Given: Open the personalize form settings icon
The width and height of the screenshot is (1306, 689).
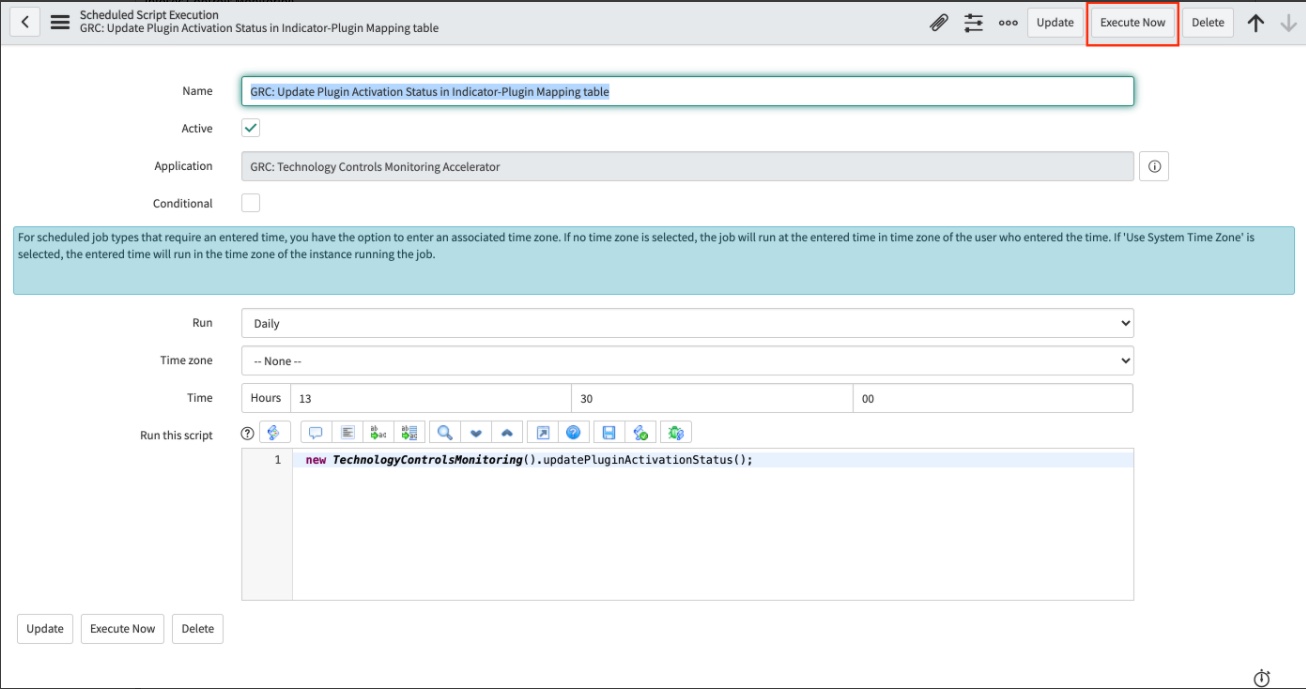Looking at the screenshot, I should [974, 22].
